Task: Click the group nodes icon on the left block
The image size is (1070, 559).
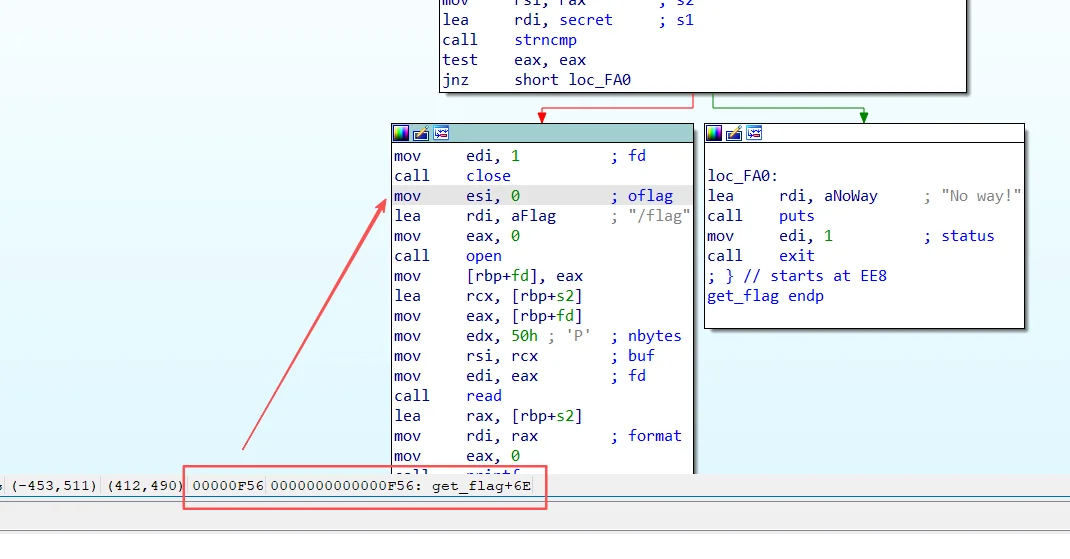Action: (441, 133)
